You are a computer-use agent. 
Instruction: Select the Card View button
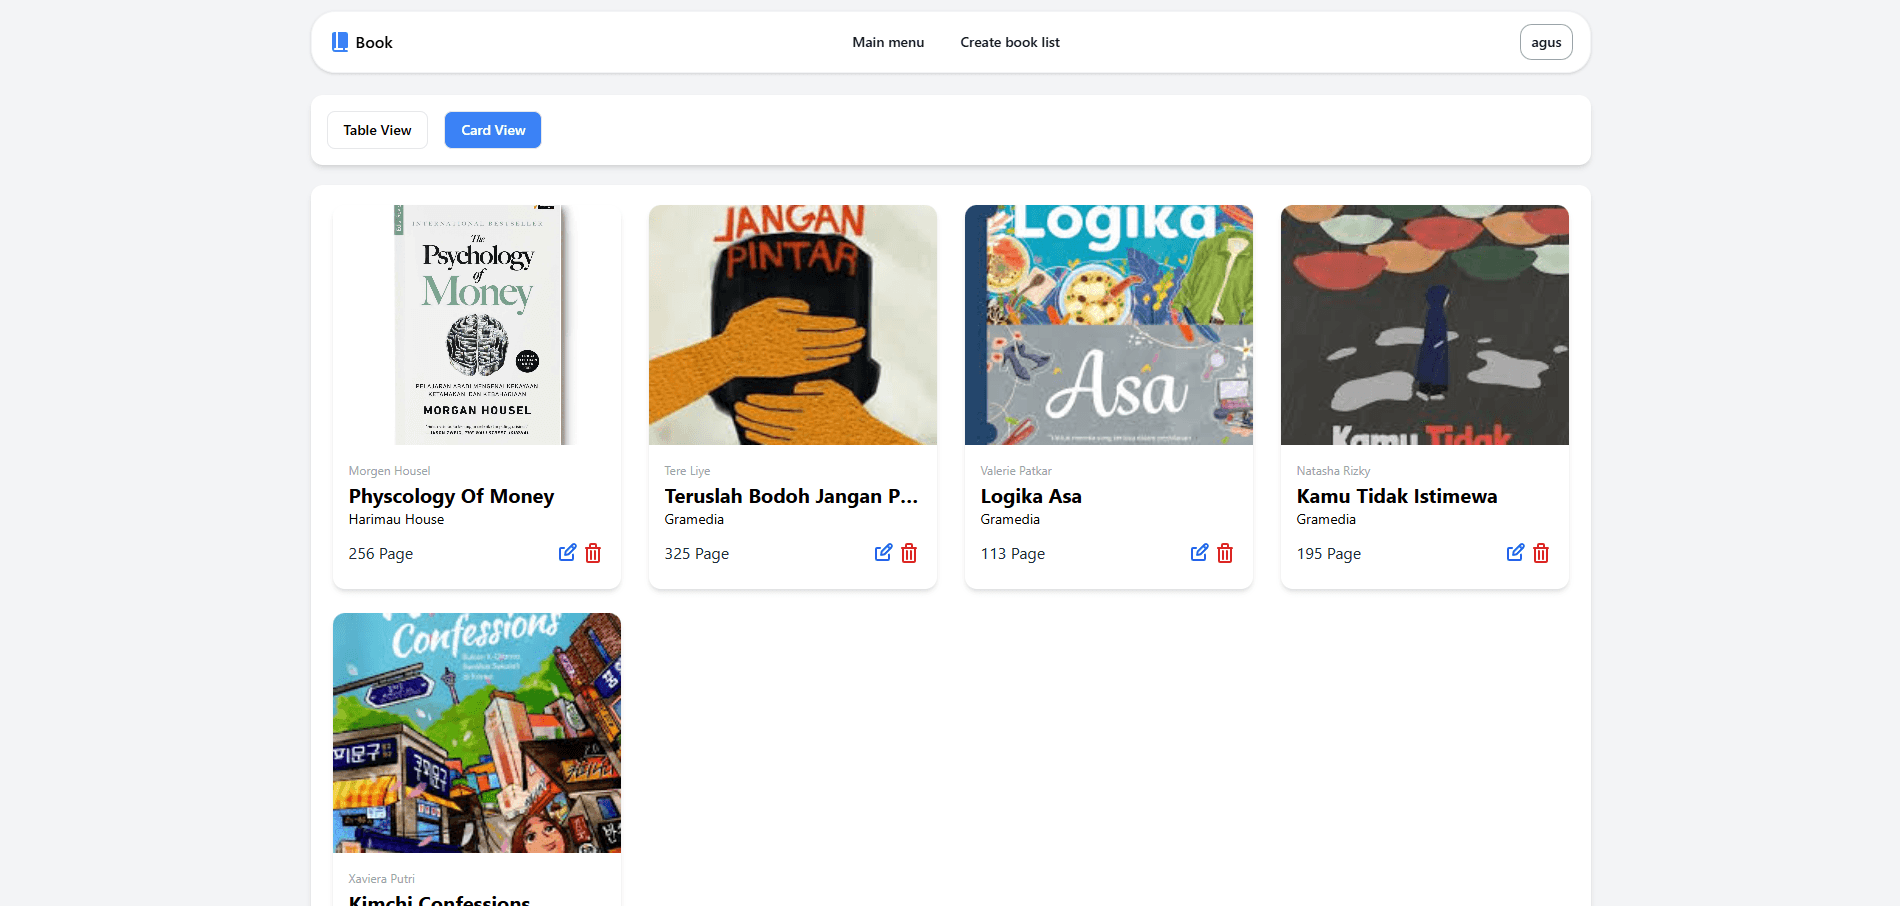click(x=493, y=130)
